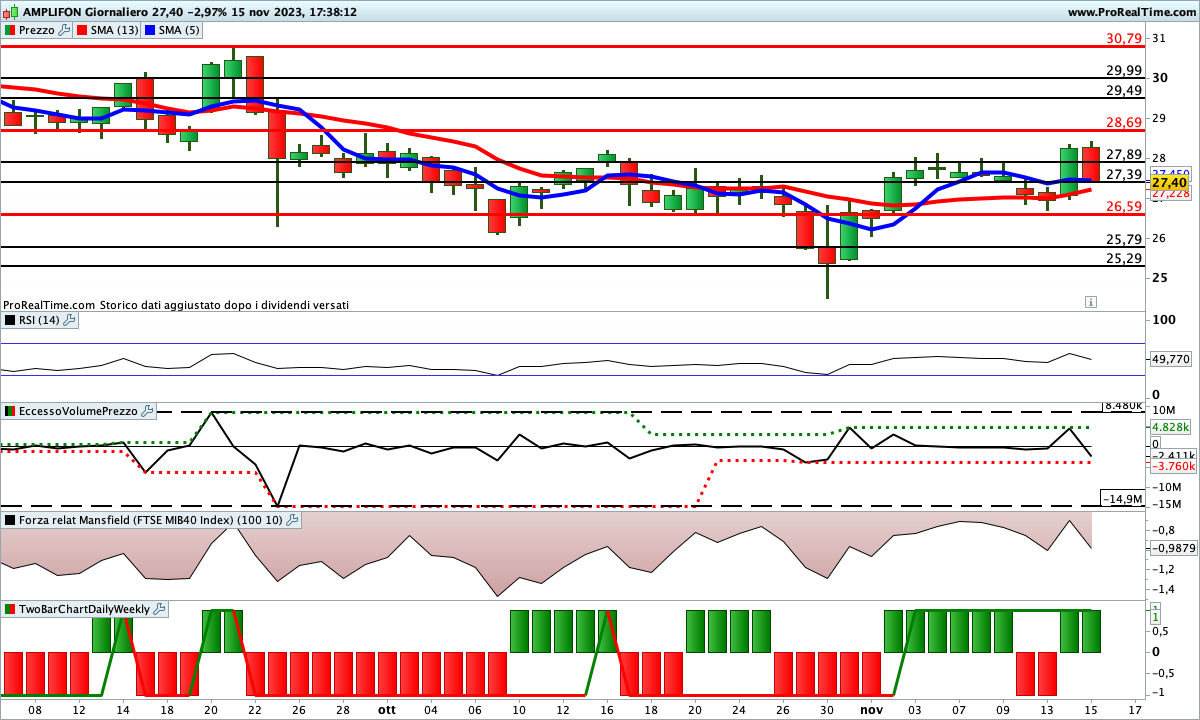Open the EccessoVolumePrezzo settings wrench
Viewport: 1200px width, 720px height.
tap(148, 411)
